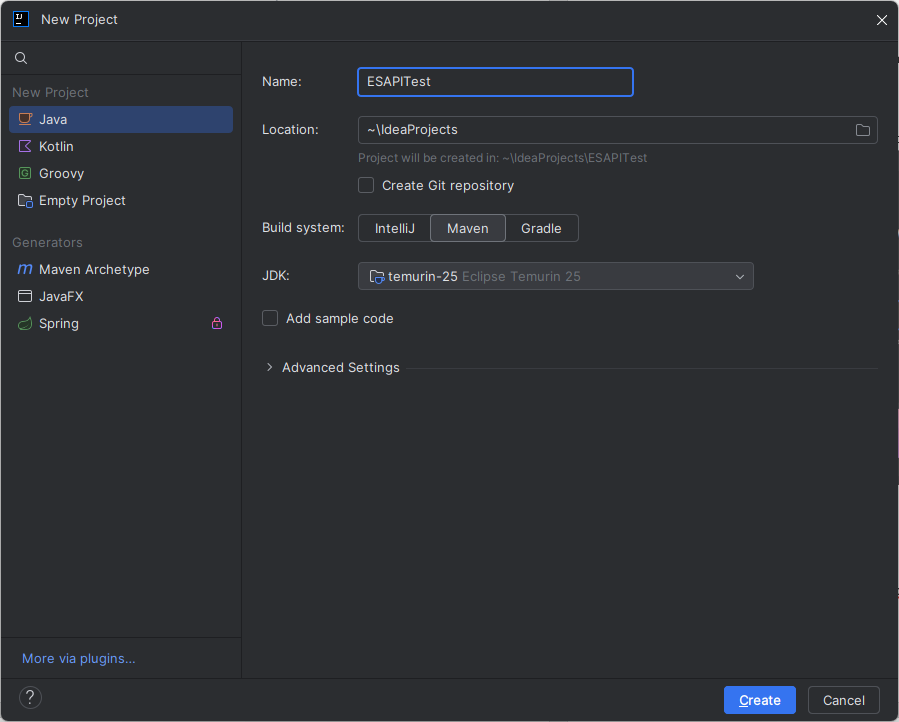
Task: Click inside the project Name field
Action: click(495, 82)
